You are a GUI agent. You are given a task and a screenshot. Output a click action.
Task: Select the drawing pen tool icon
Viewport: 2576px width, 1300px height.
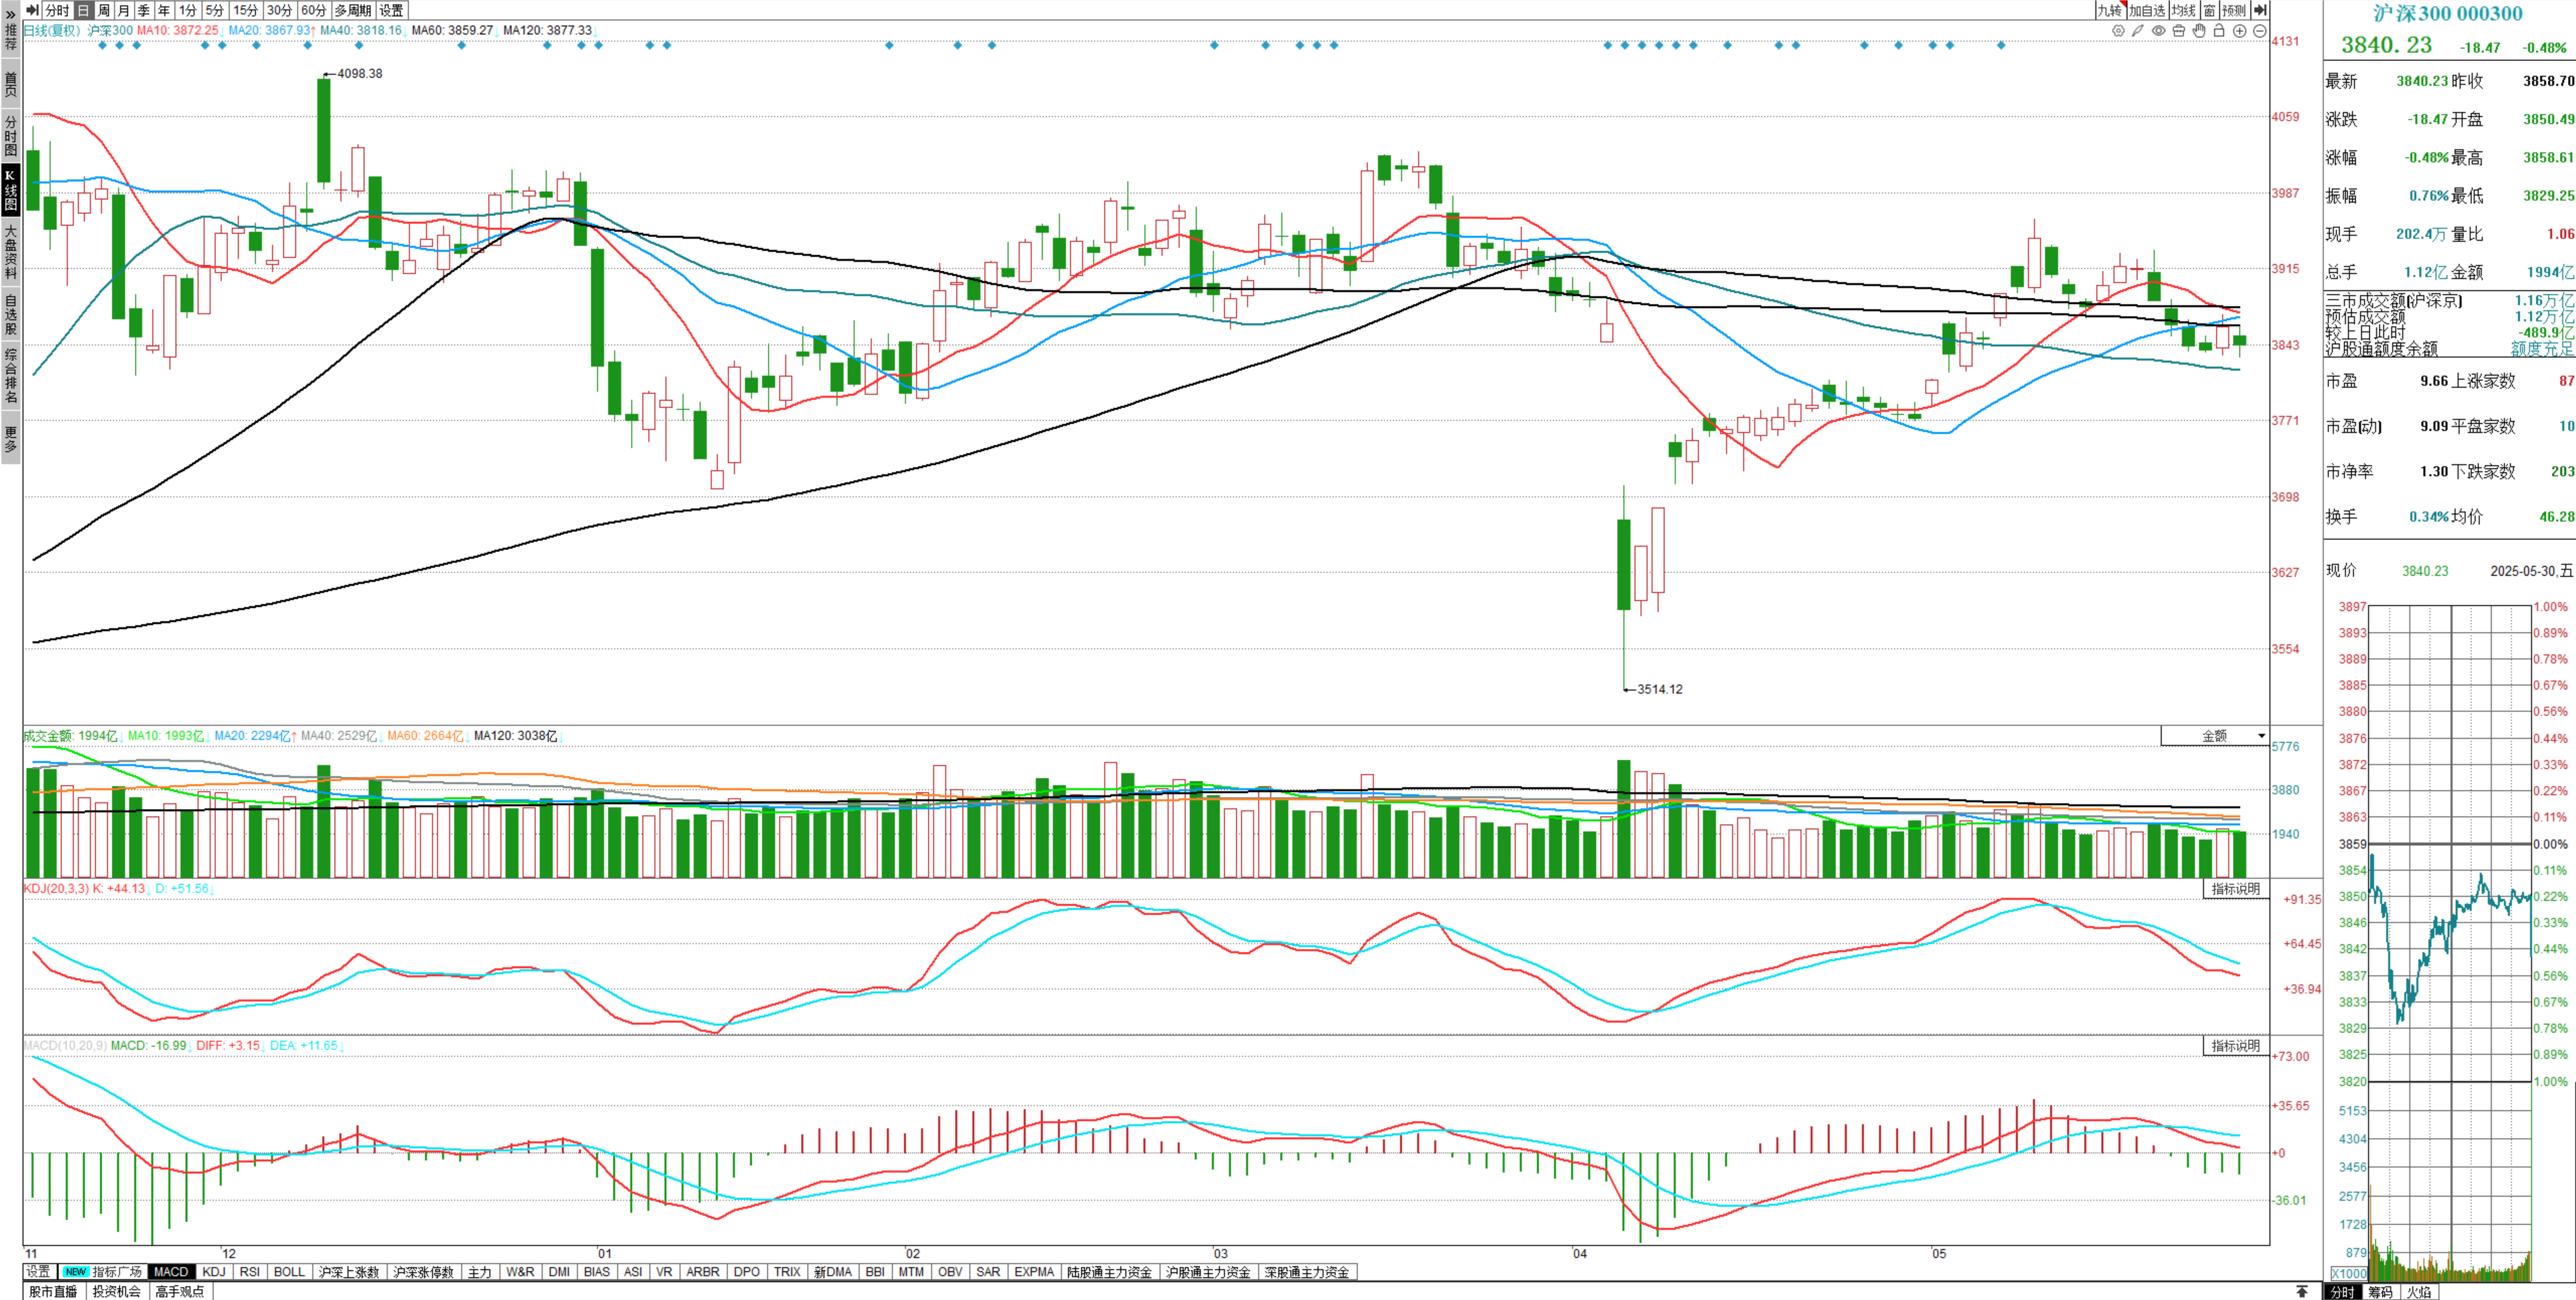pos(2138,31)
